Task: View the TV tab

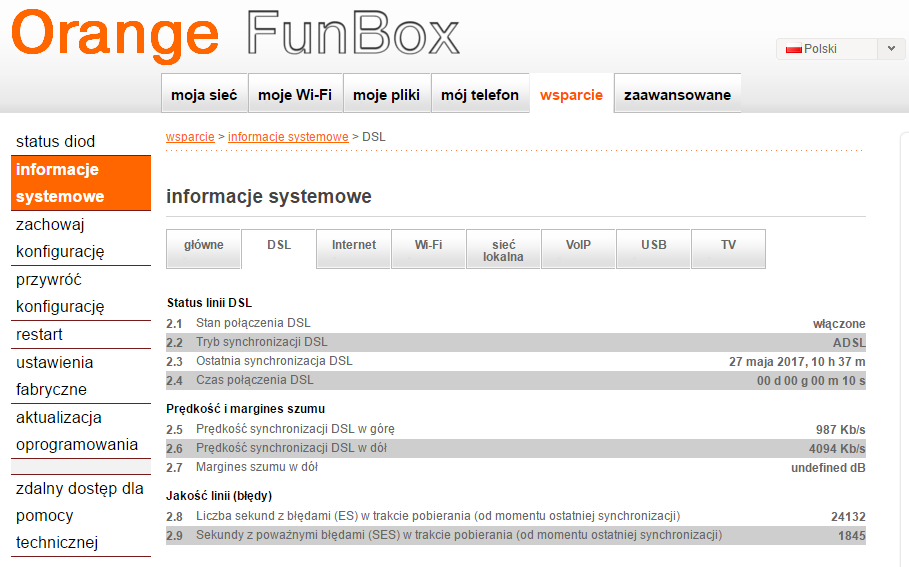Action: (728, 245)
